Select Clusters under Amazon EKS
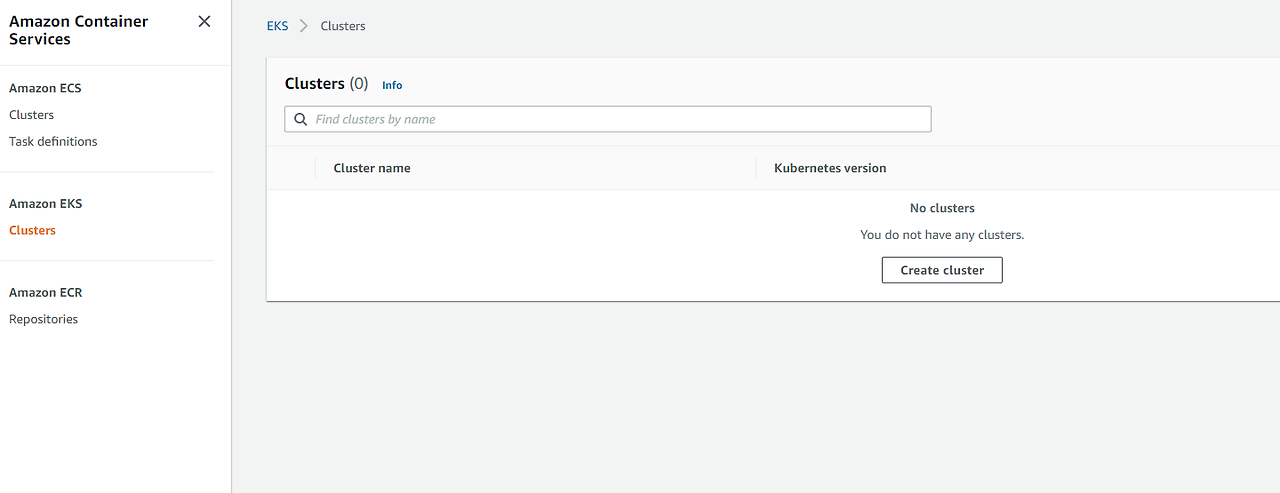Screen dimensions: 1280x493 pyautogui.click(x=32, y=230)
